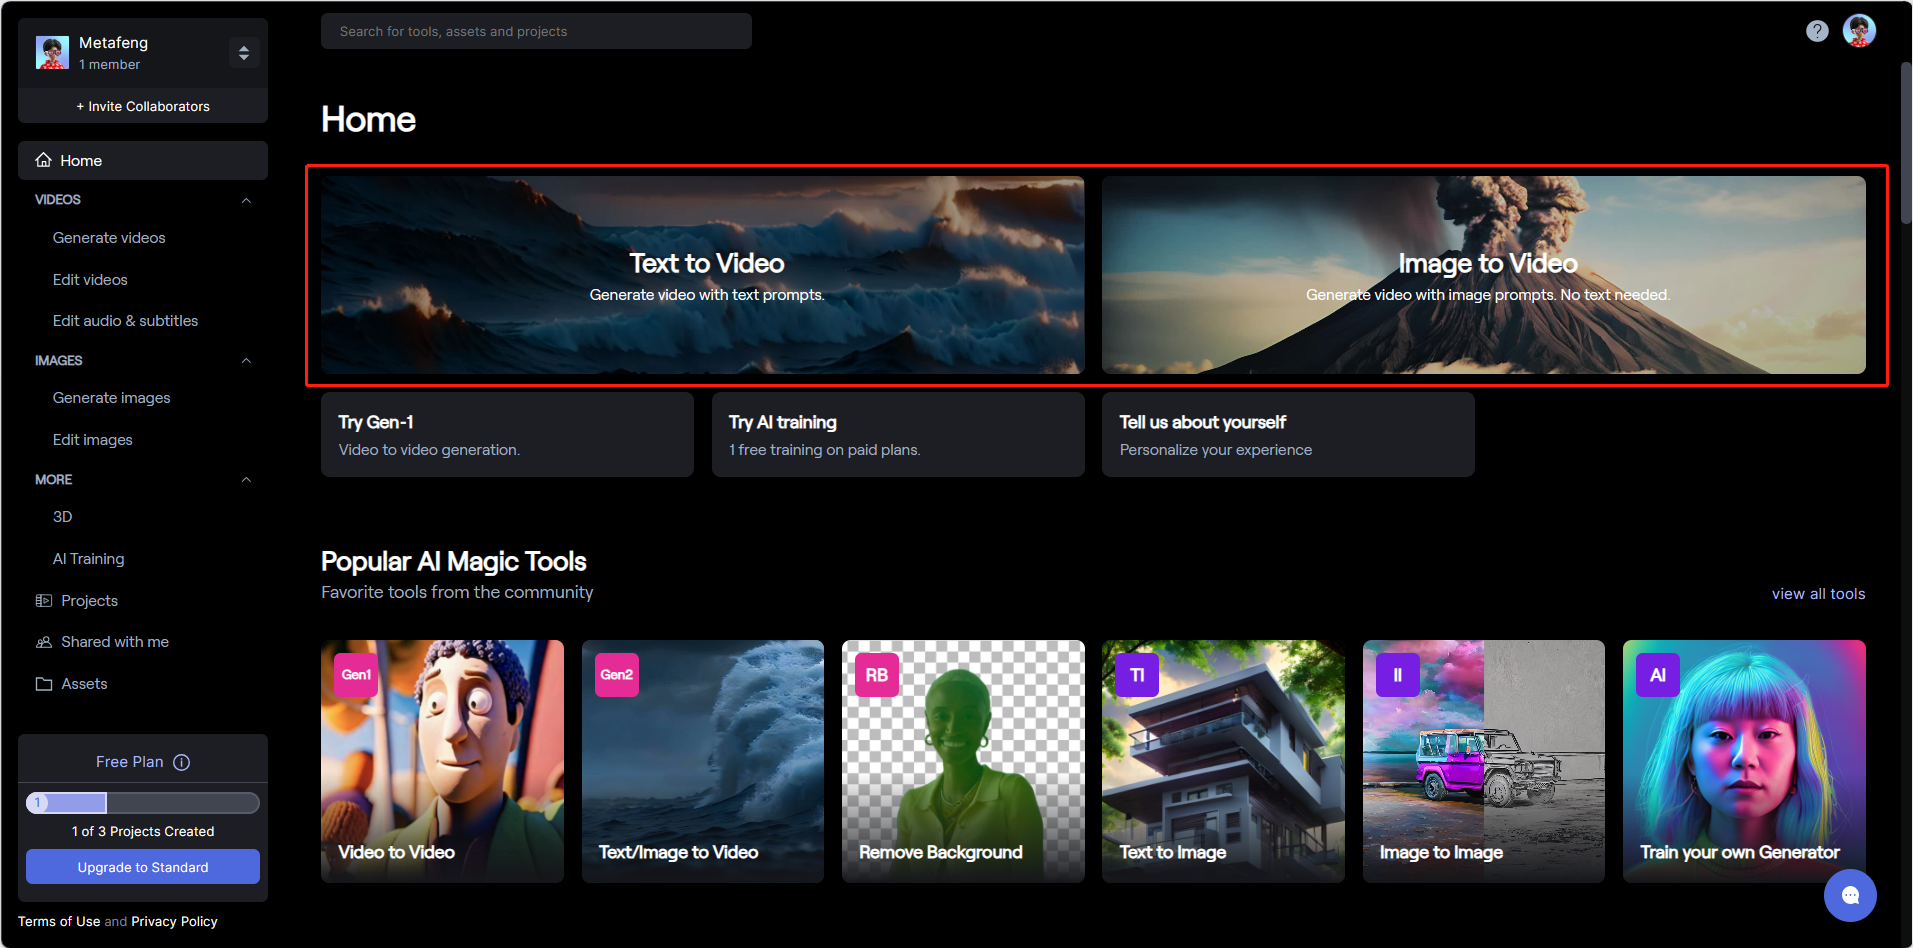Open the Metafeng workspace switcher arrows

[244, 52]
